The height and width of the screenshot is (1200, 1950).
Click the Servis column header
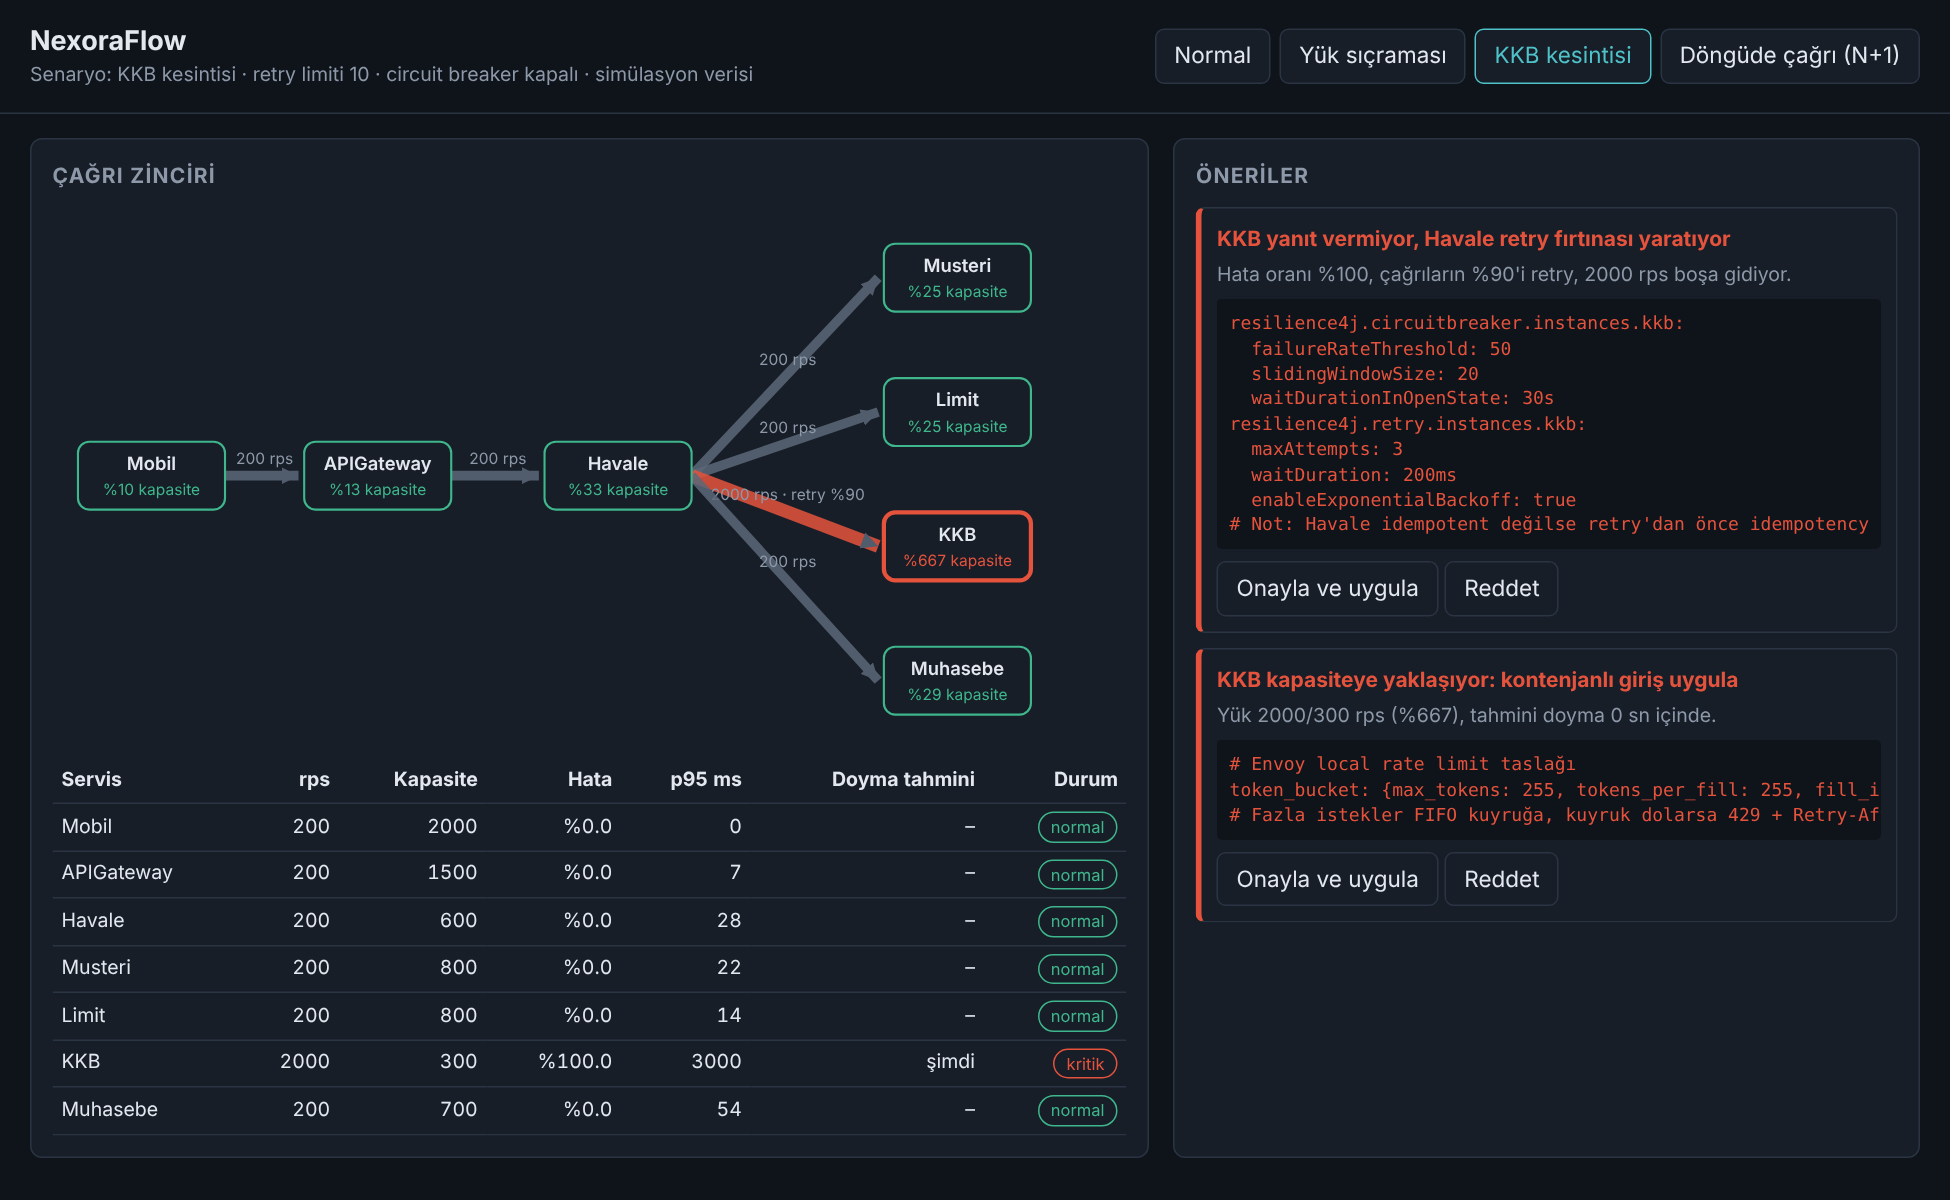coord(91,779)
